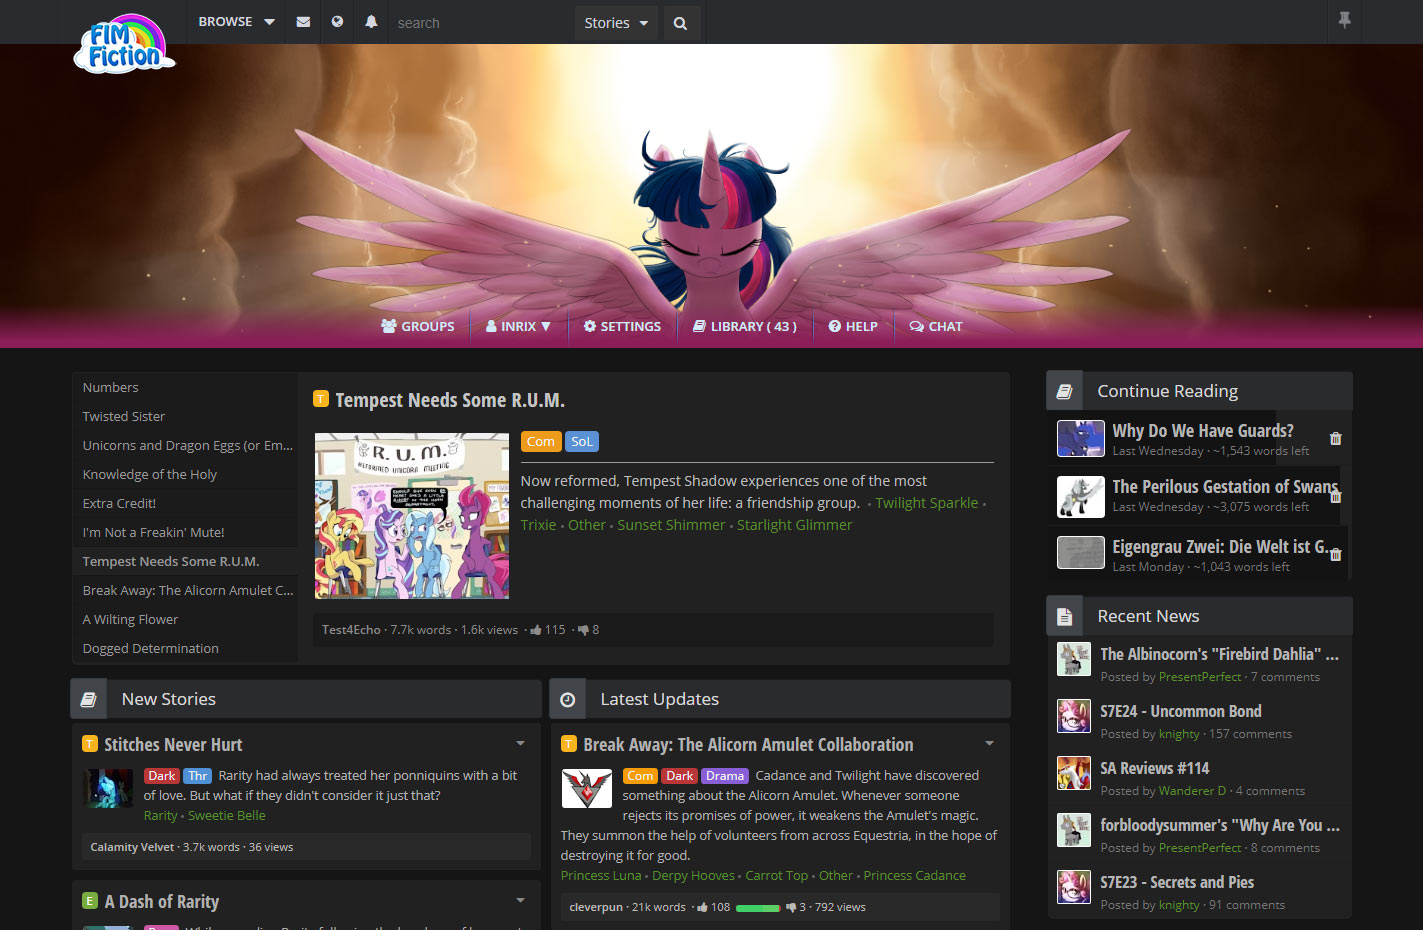Click the T rating badge on Break Away
The width and height of the screenshot is (1423, 930).
pos(569,744)
